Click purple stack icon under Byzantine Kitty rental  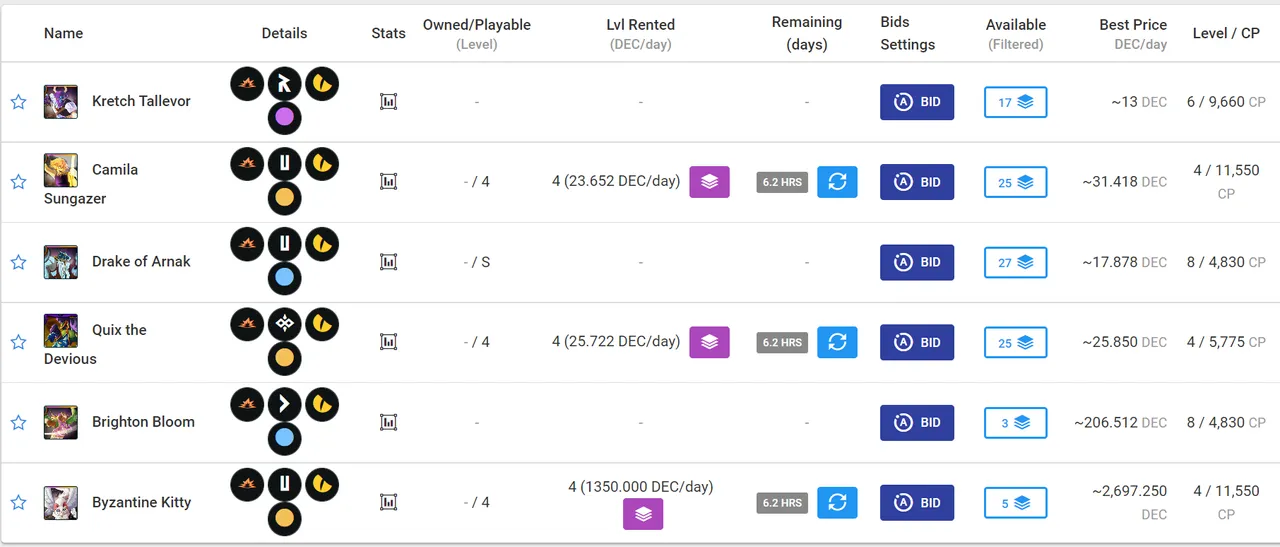(x=643, y=514)
